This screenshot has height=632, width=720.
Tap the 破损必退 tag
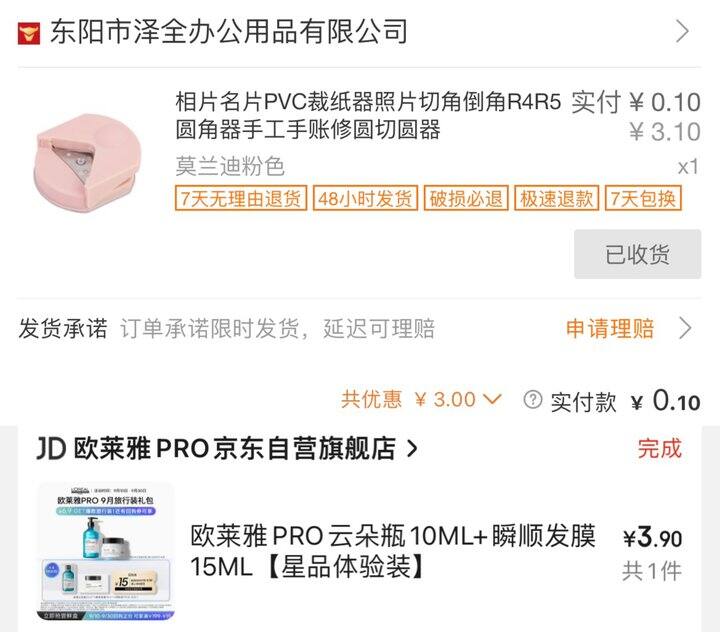coord(466,198)
